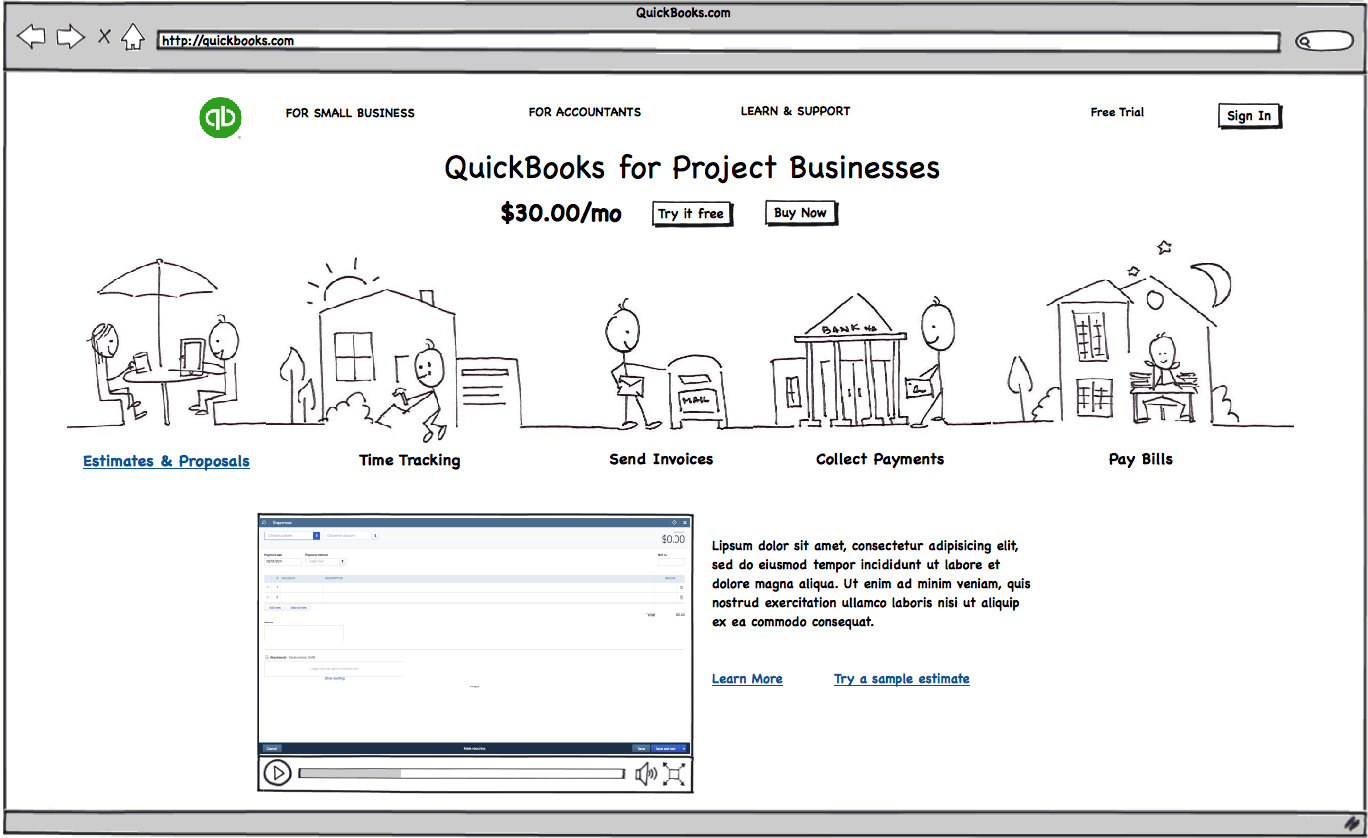1368x838 pixels.
Task: Click the Payment date field
Action: tap(283, 562)
